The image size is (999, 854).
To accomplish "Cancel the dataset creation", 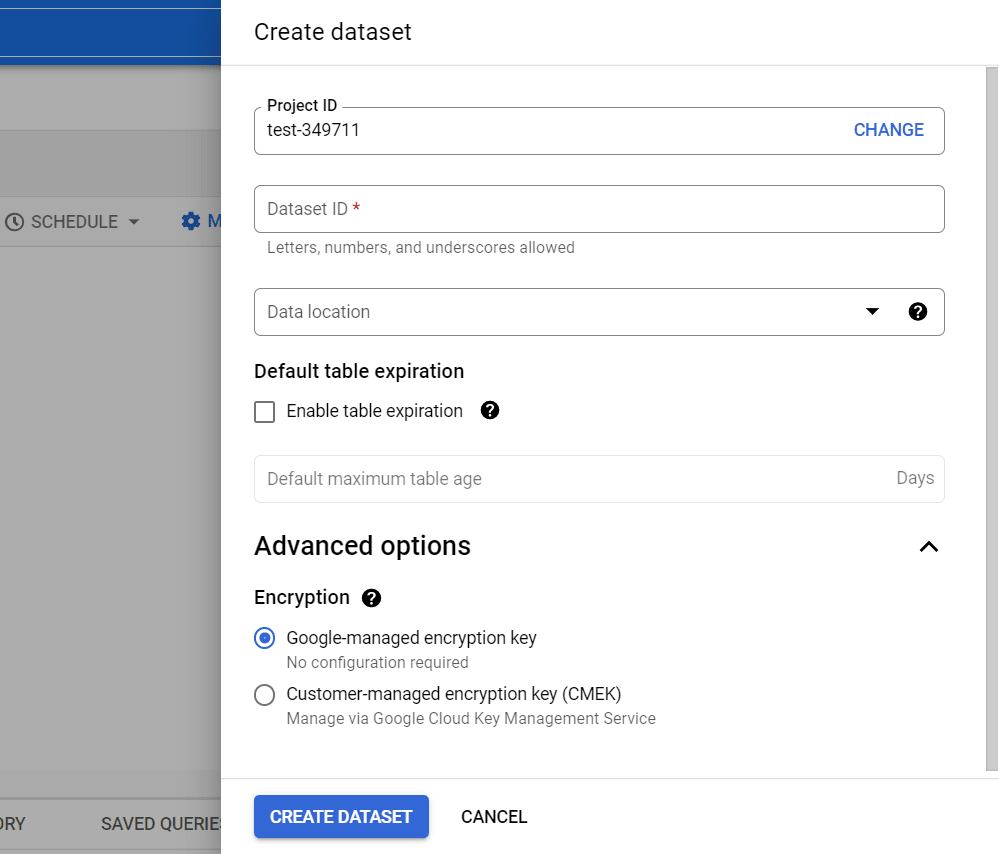I will 494,816.
